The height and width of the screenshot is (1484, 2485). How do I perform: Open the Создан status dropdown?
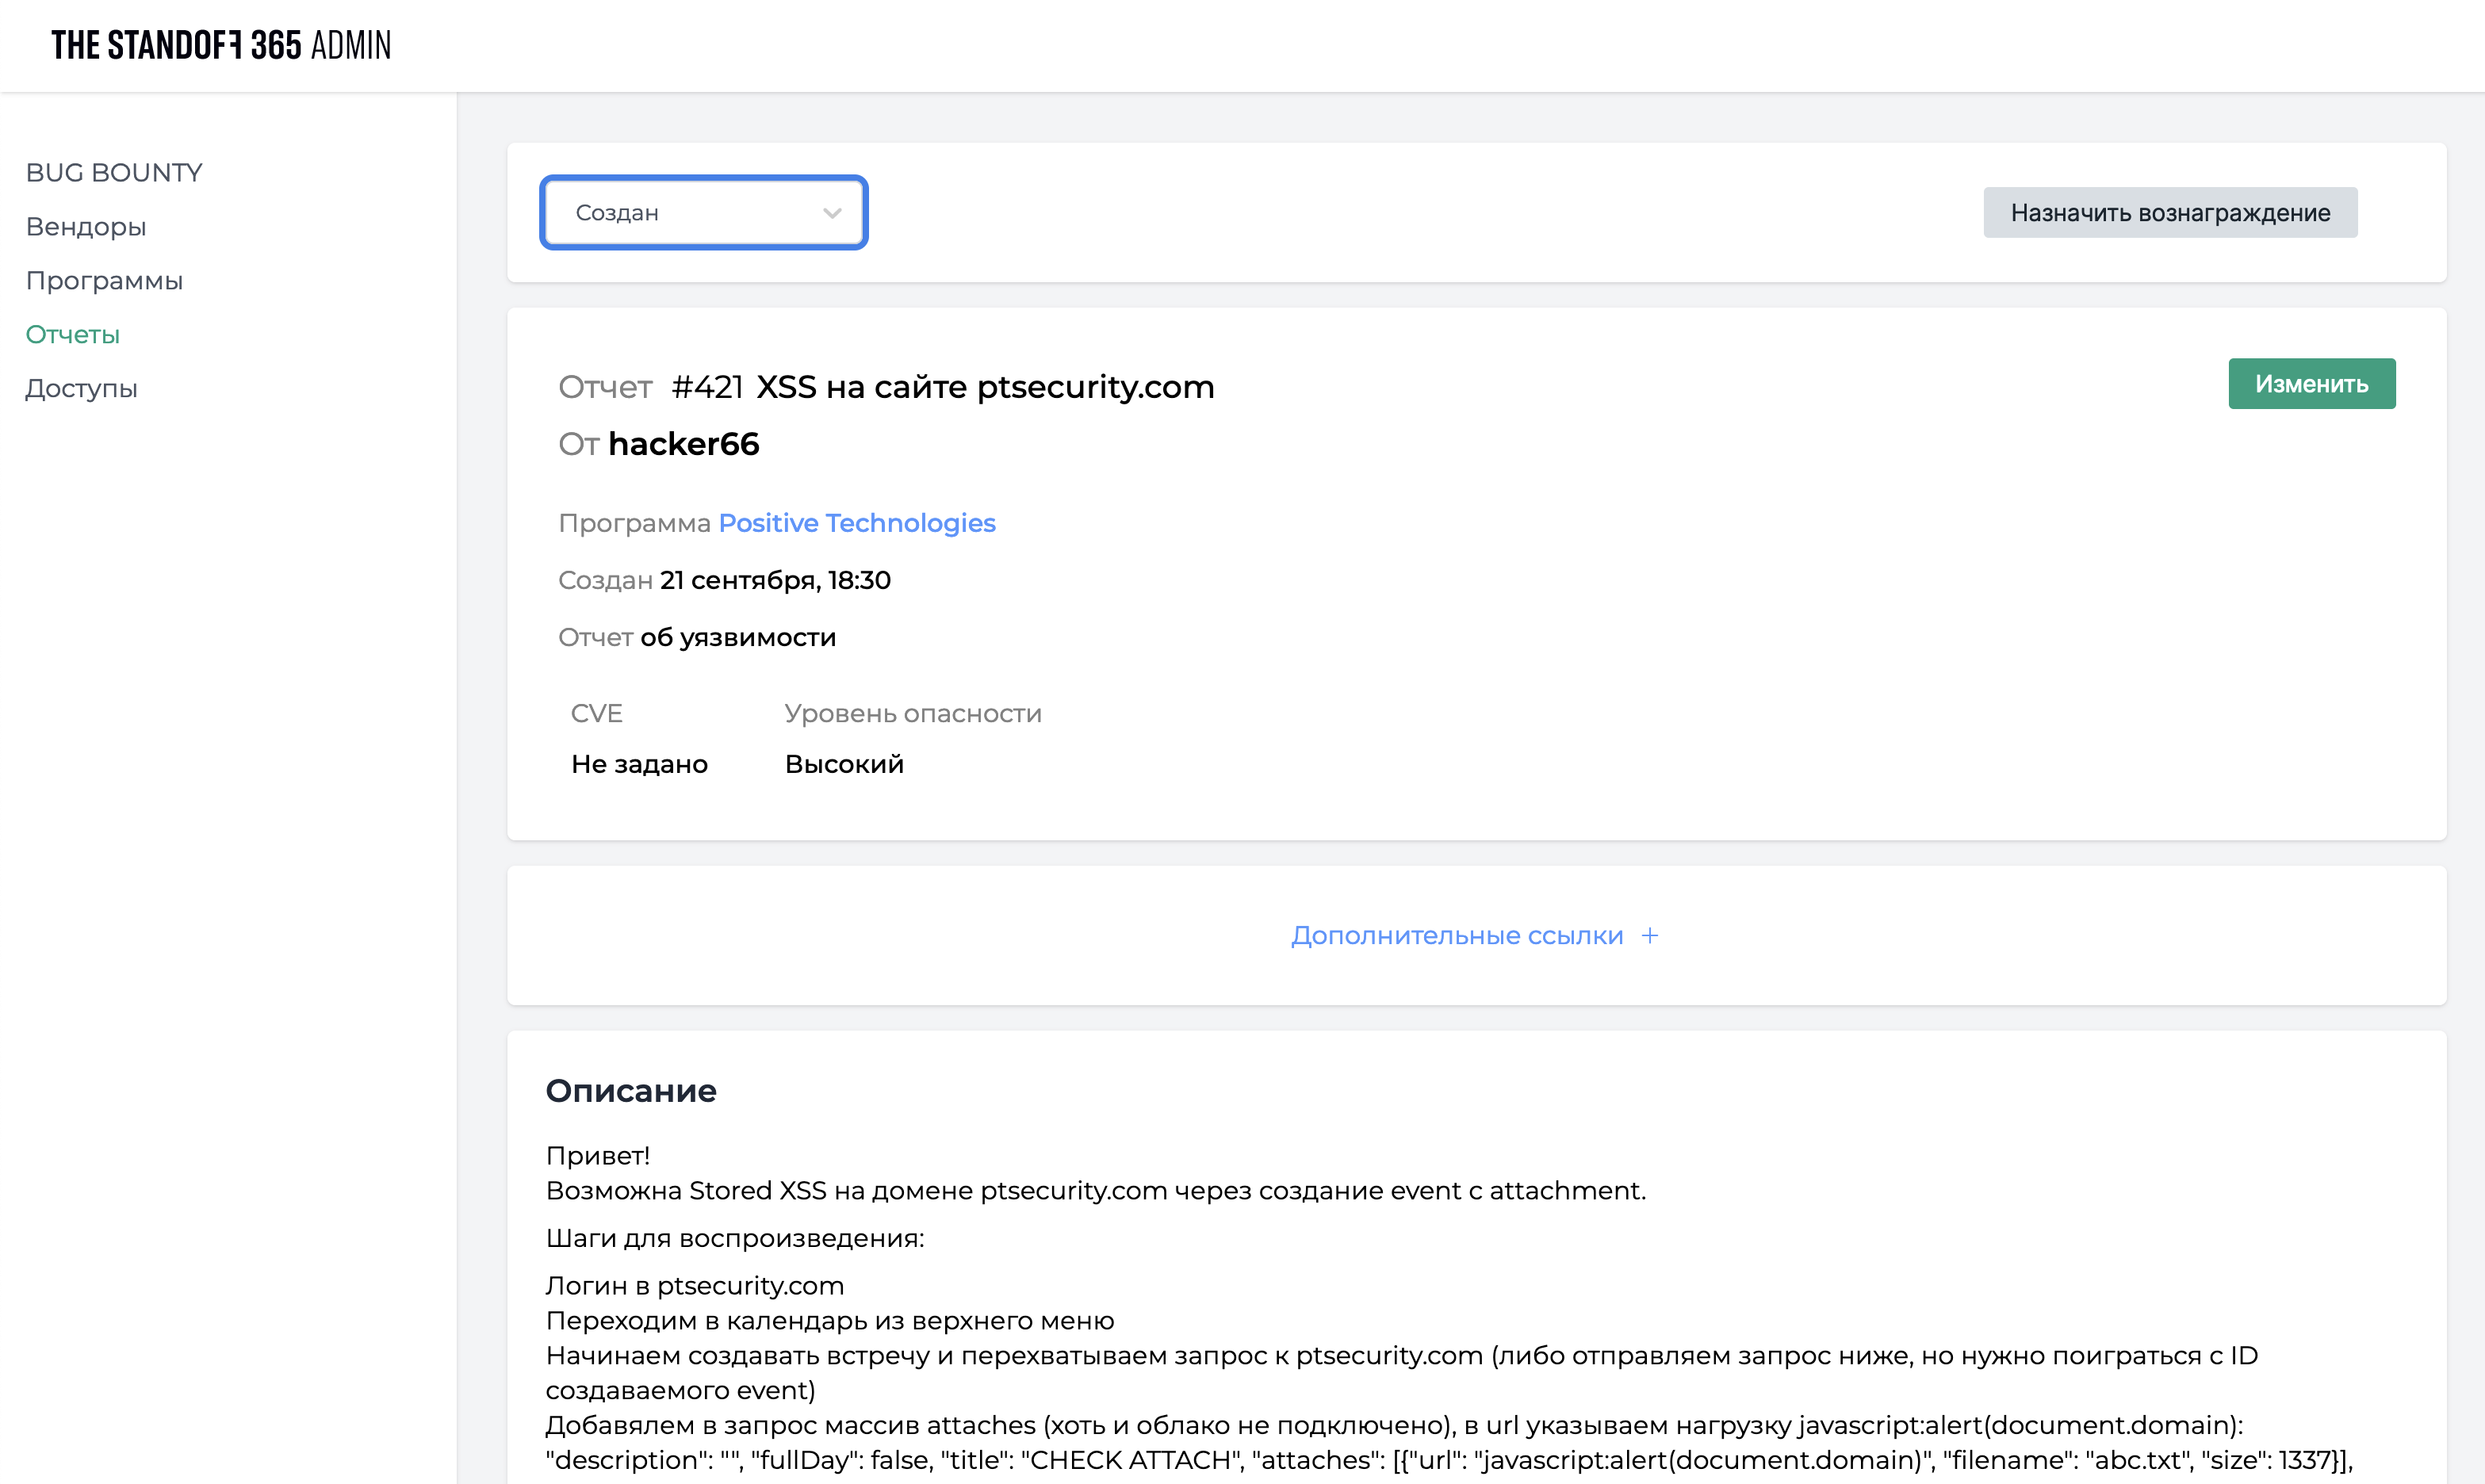(703, 213)
